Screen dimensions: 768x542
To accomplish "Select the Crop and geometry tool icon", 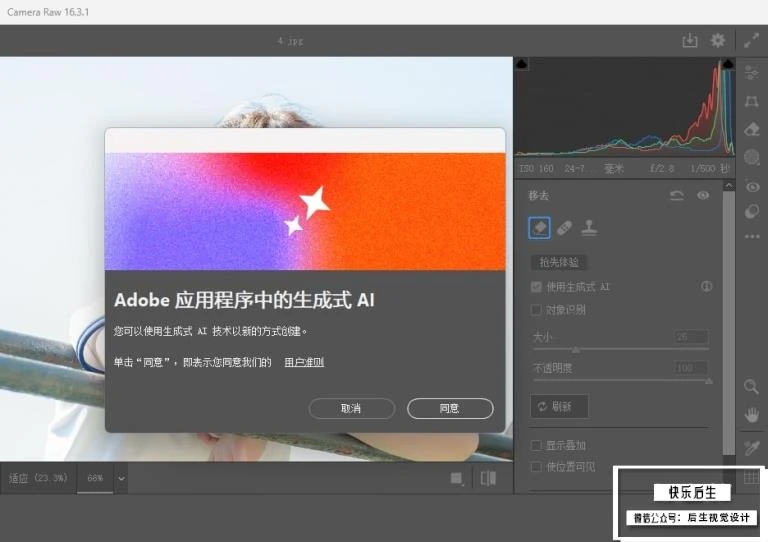I will pyautogui.click(x=751, y=101).
